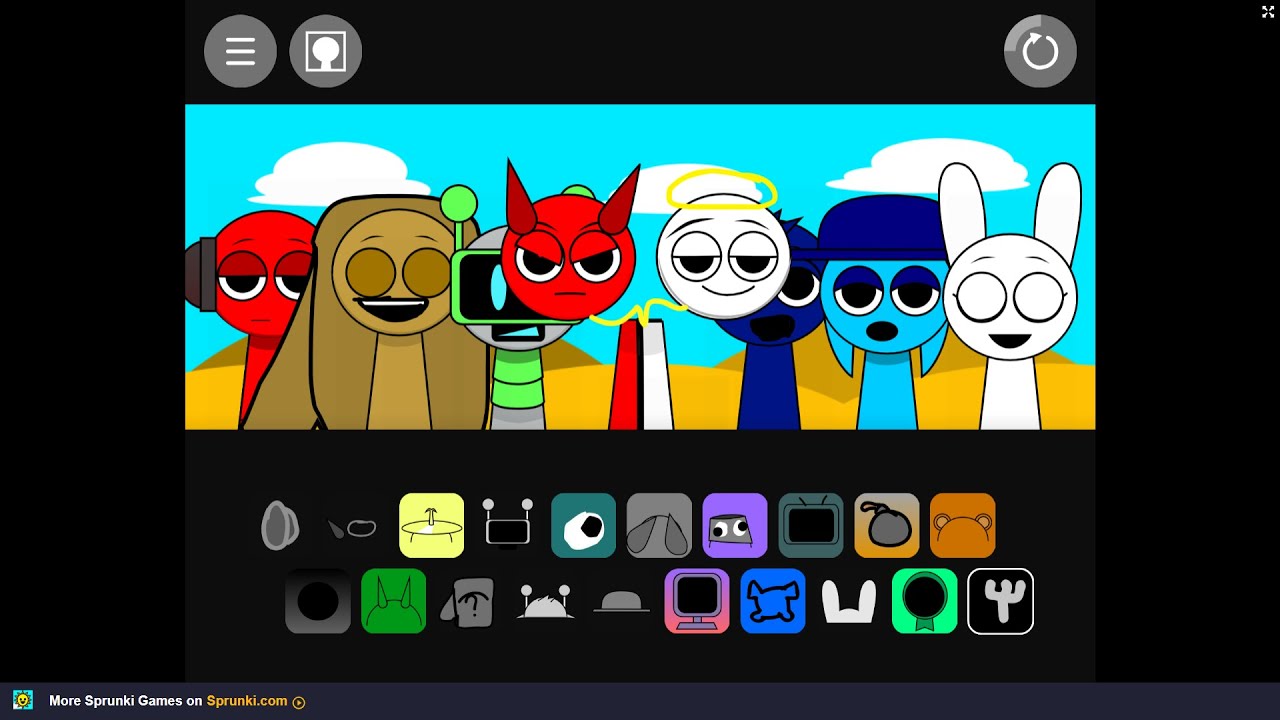Pick the tan icon with gray blob
The image size is (1280, 720).
pyautogui.click(x=887, y=525)
